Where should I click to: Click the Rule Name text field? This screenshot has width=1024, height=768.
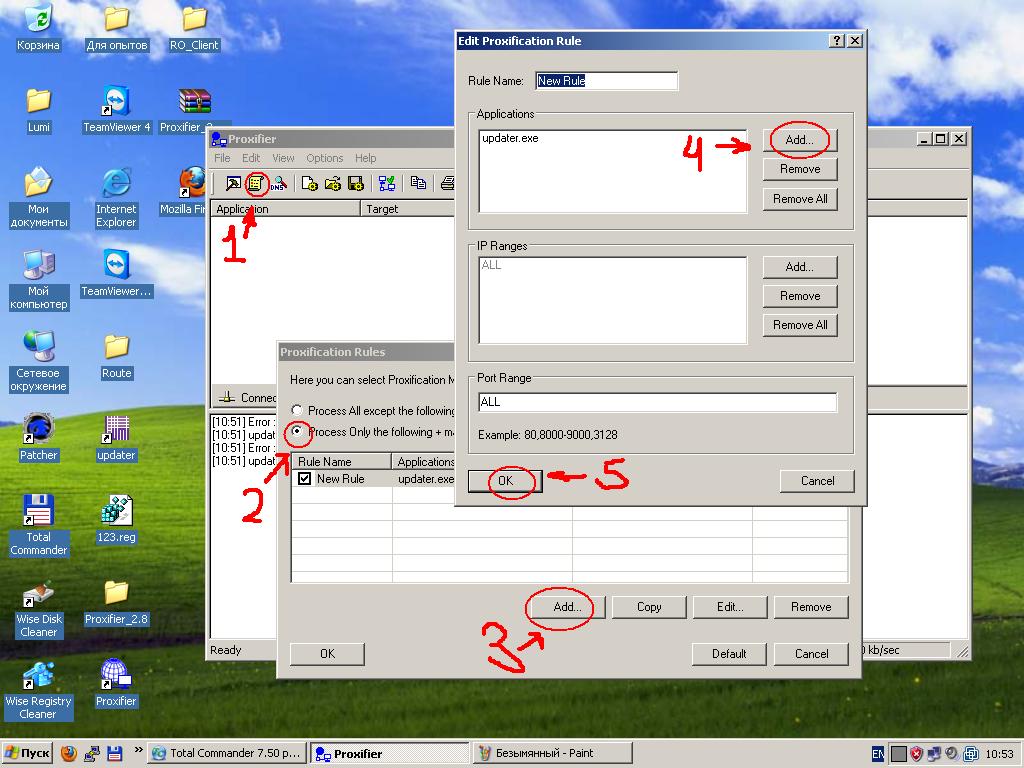tap(606, 81)
